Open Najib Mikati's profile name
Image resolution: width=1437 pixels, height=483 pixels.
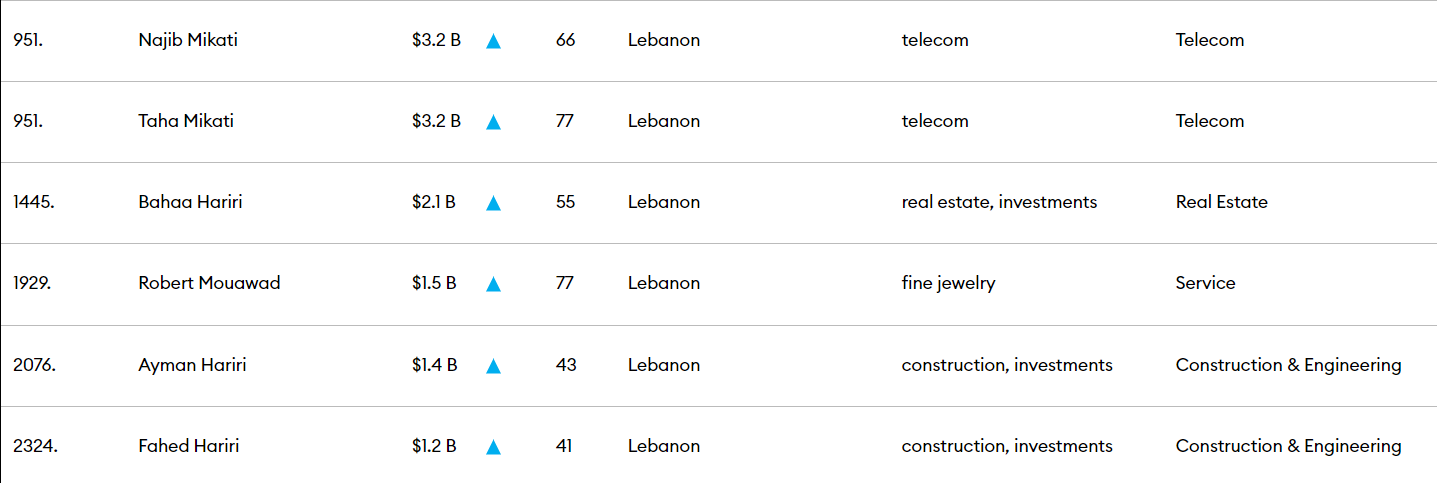tap(188, 41)
